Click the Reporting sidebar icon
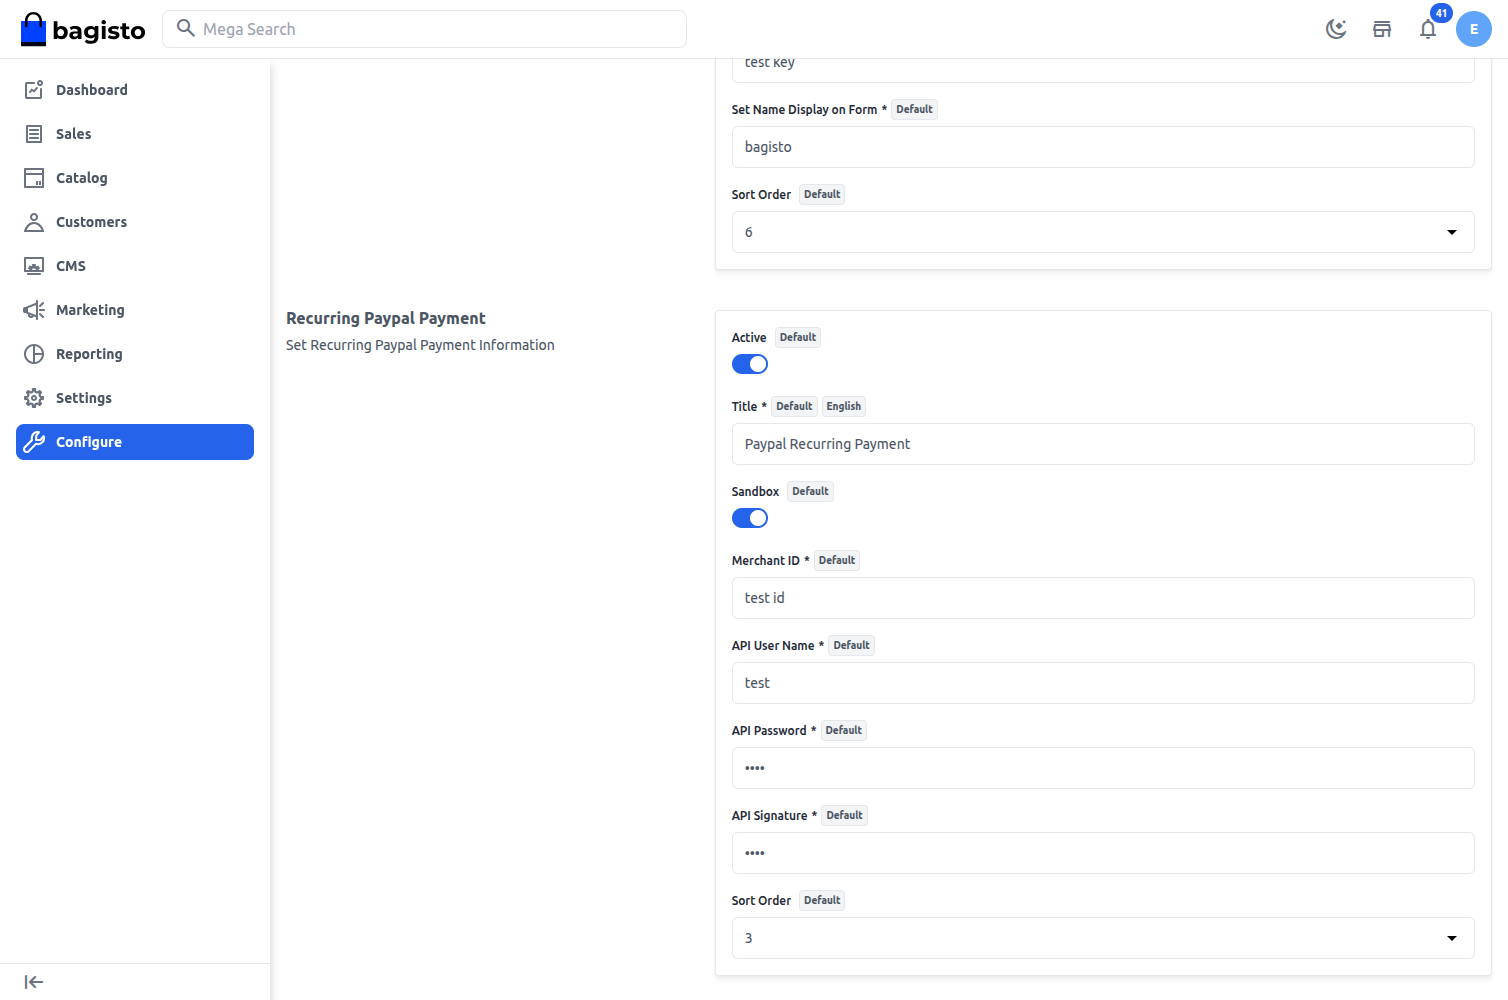 pyautogui.click(x=33, y=353)
